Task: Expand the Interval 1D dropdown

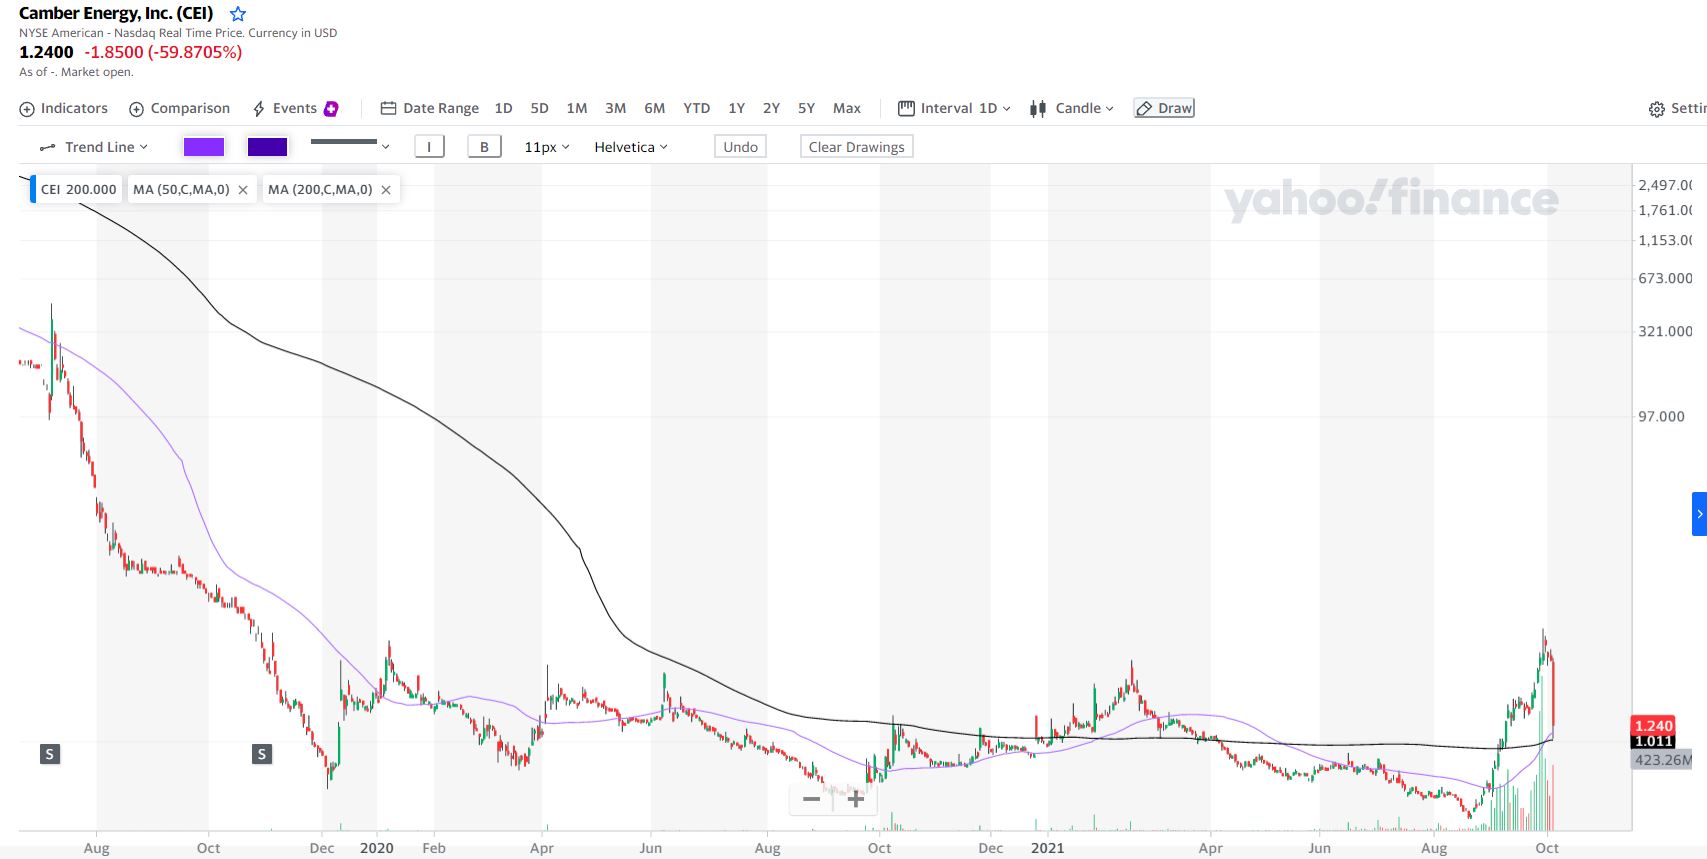Action: click(955, 108)
